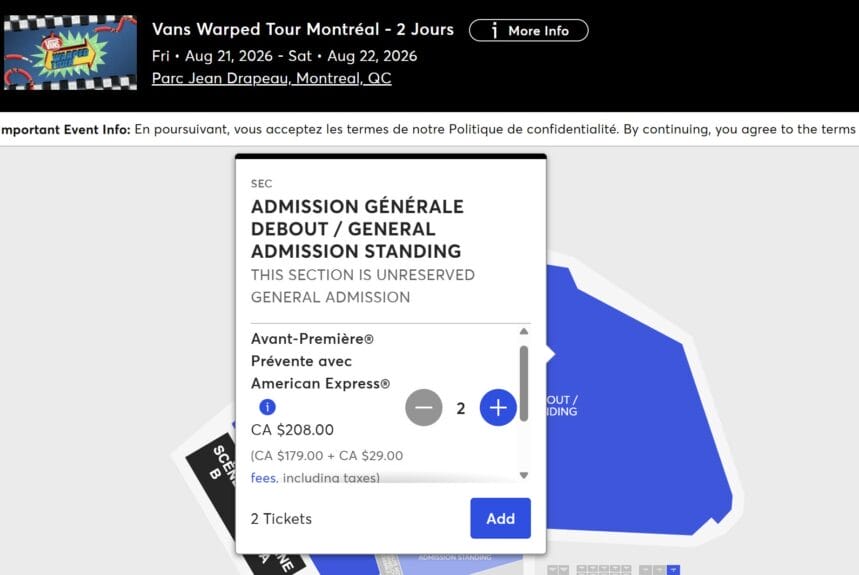Click the blue info icon under American Express
Image resolution: width=859 pixels, height=575 pixels.
click(267, 407)
